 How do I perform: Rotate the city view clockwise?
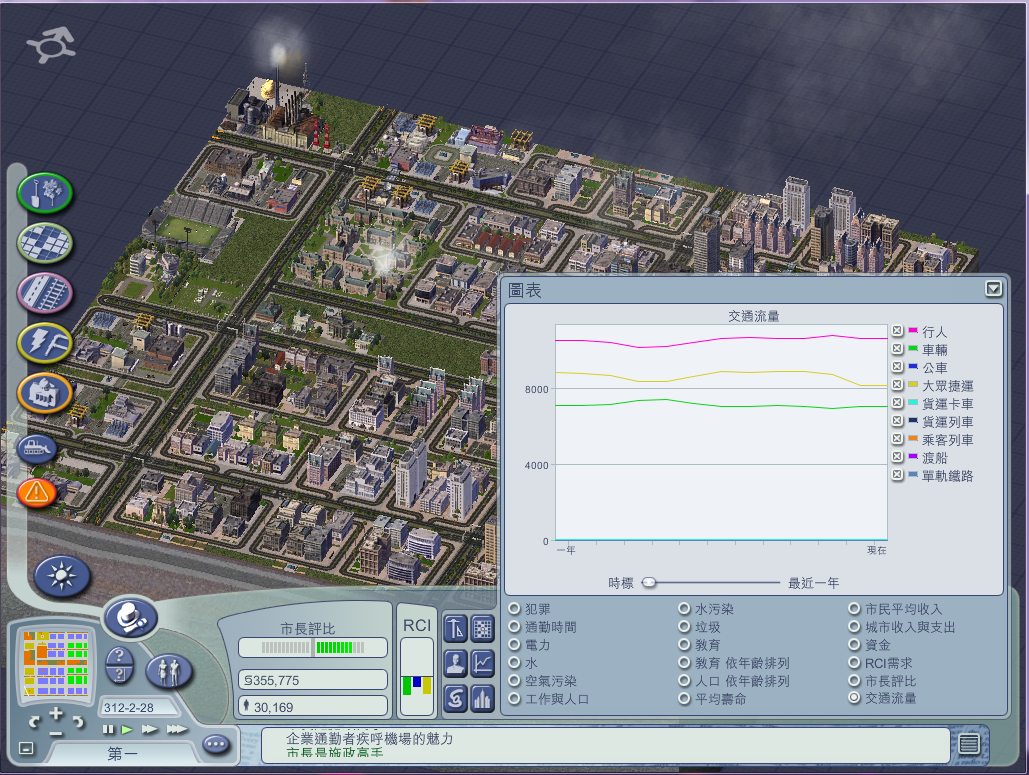(x=78, y=722)
